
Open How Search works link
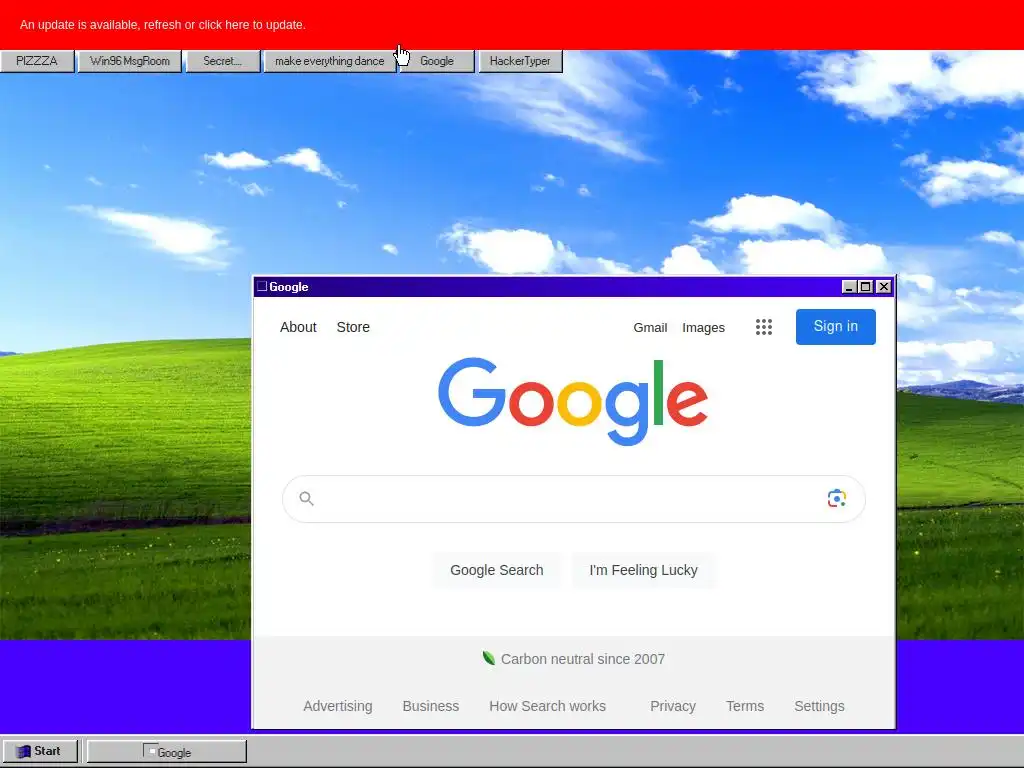click(x=547, y=706)
